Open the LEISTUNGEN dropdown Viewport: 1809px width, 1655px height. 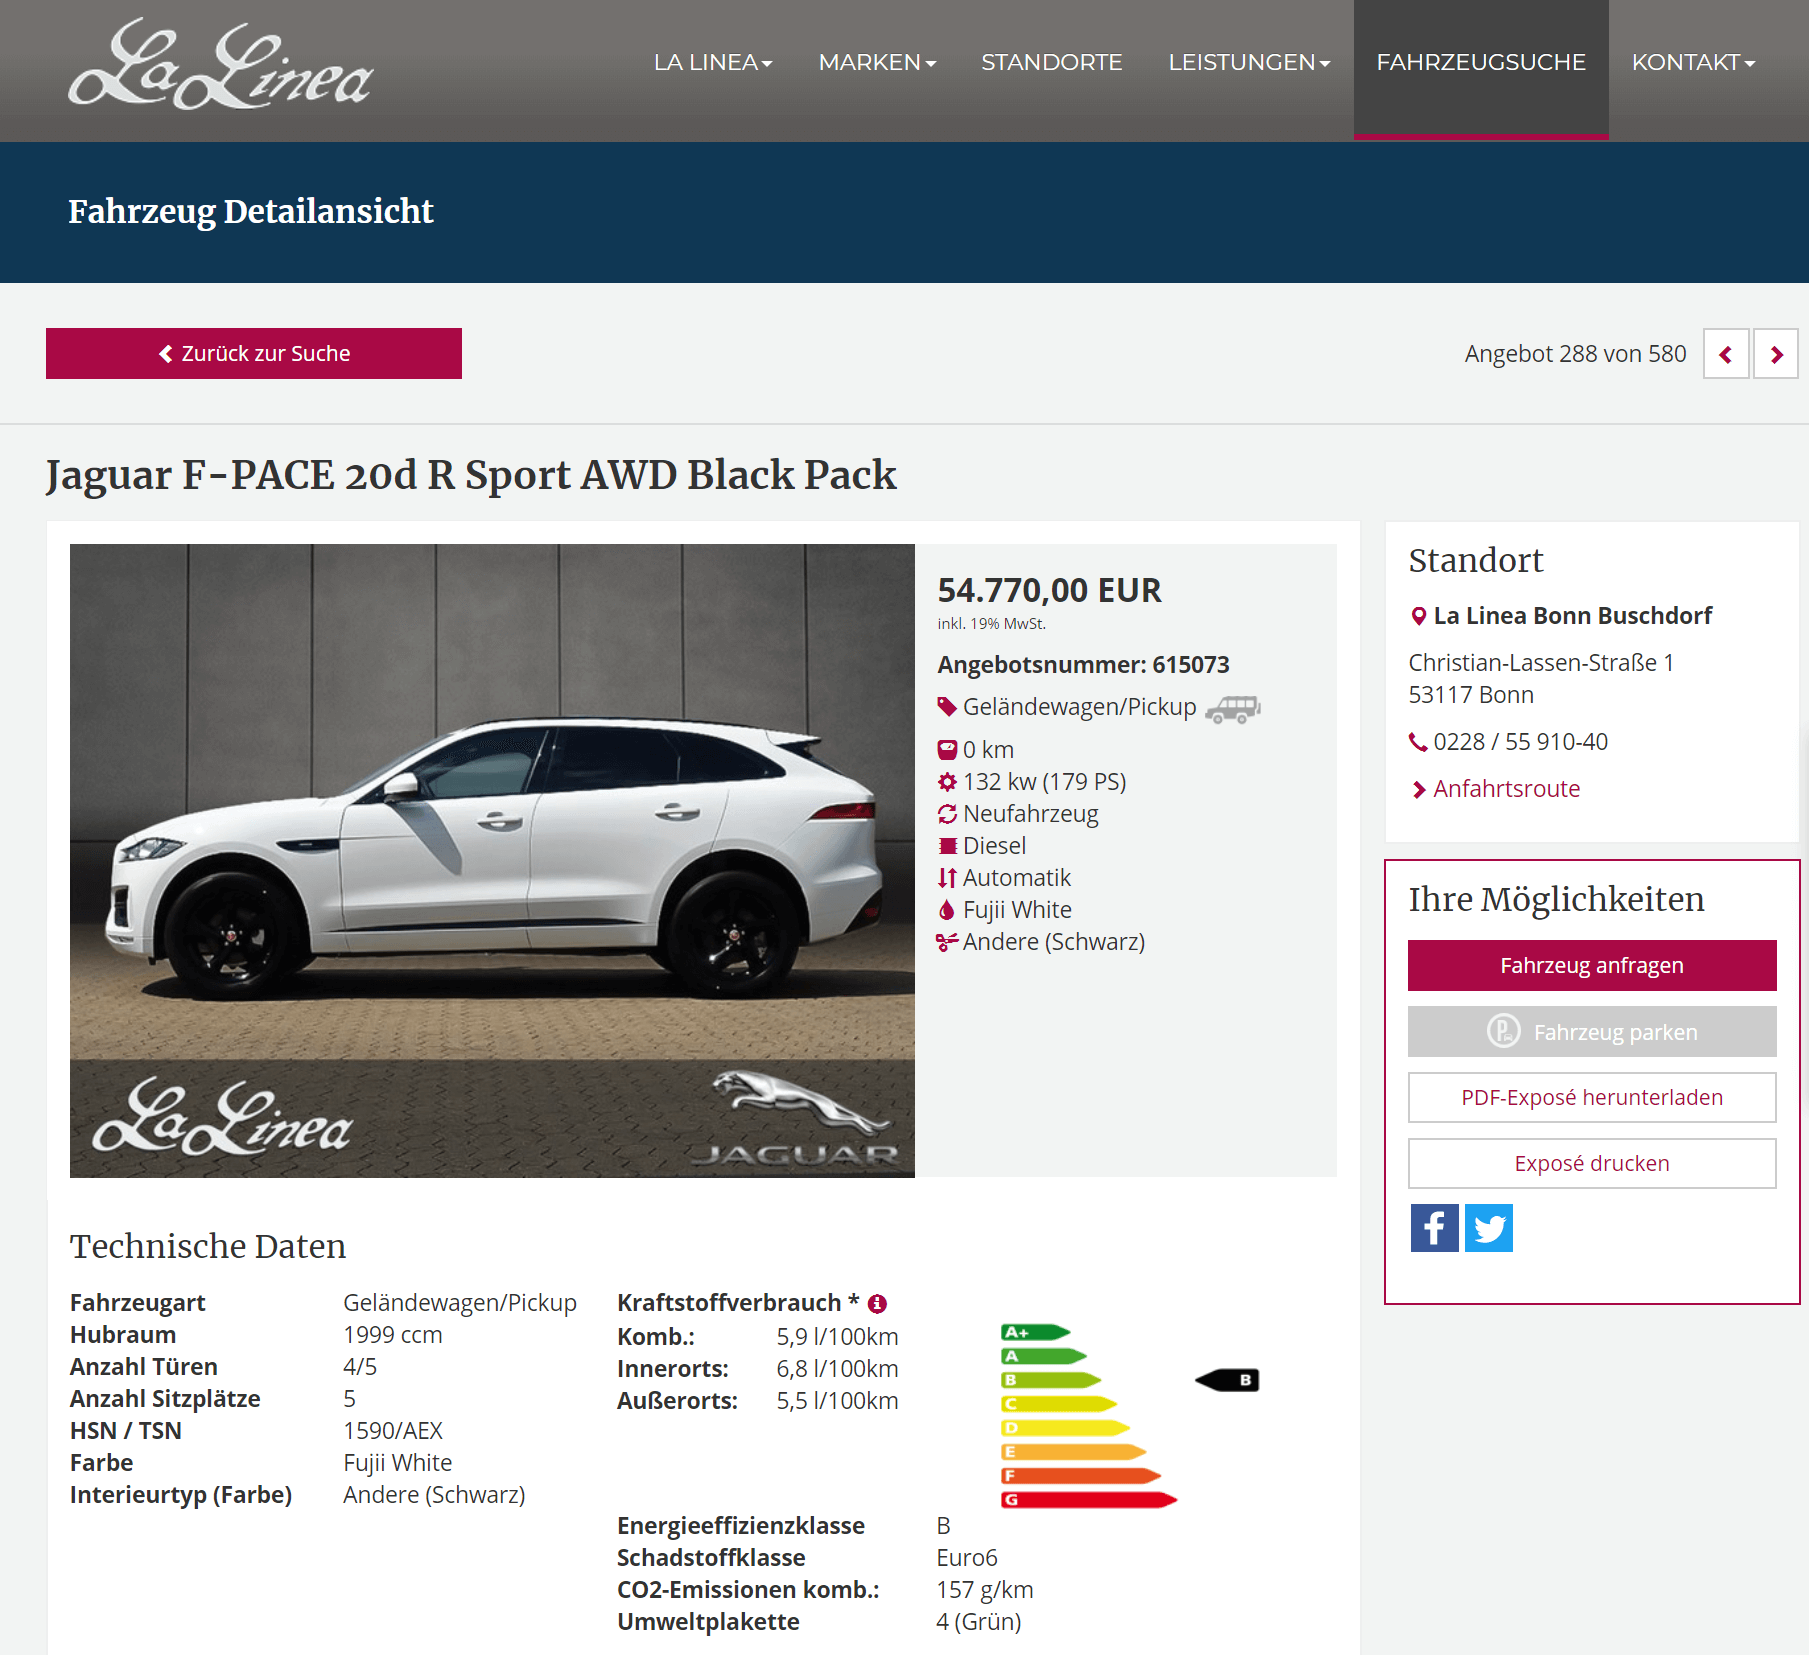1249,62
